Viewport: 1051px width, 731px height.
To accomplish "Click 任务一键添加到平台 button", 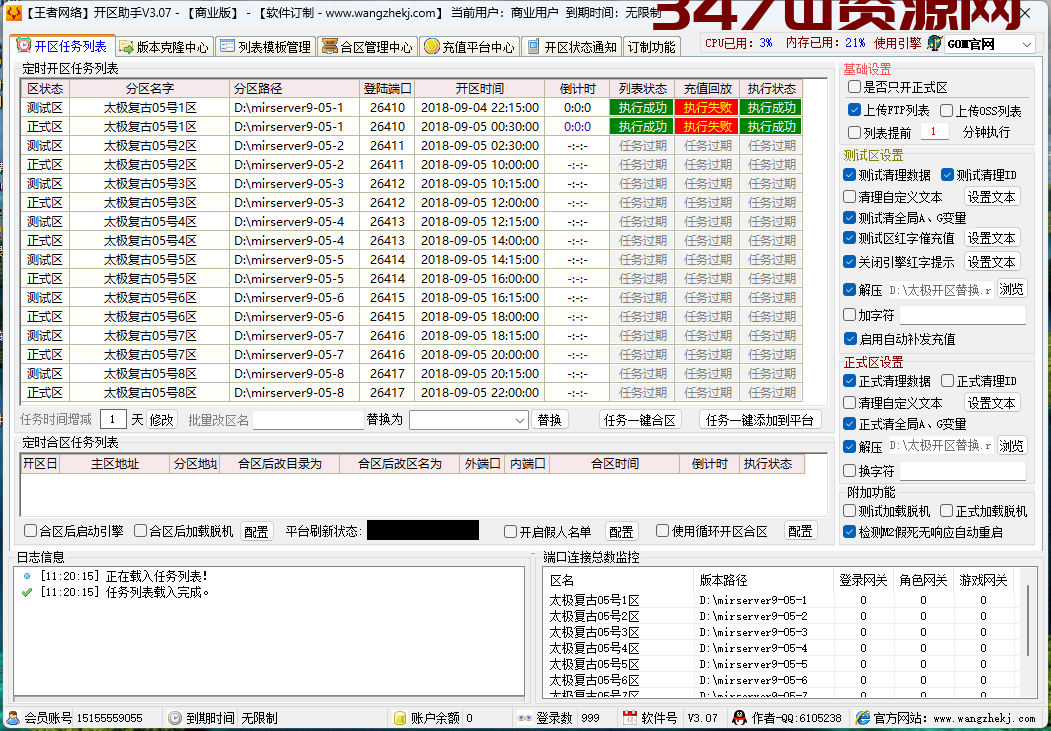I will pyautogui.click(x=760, y=420).
